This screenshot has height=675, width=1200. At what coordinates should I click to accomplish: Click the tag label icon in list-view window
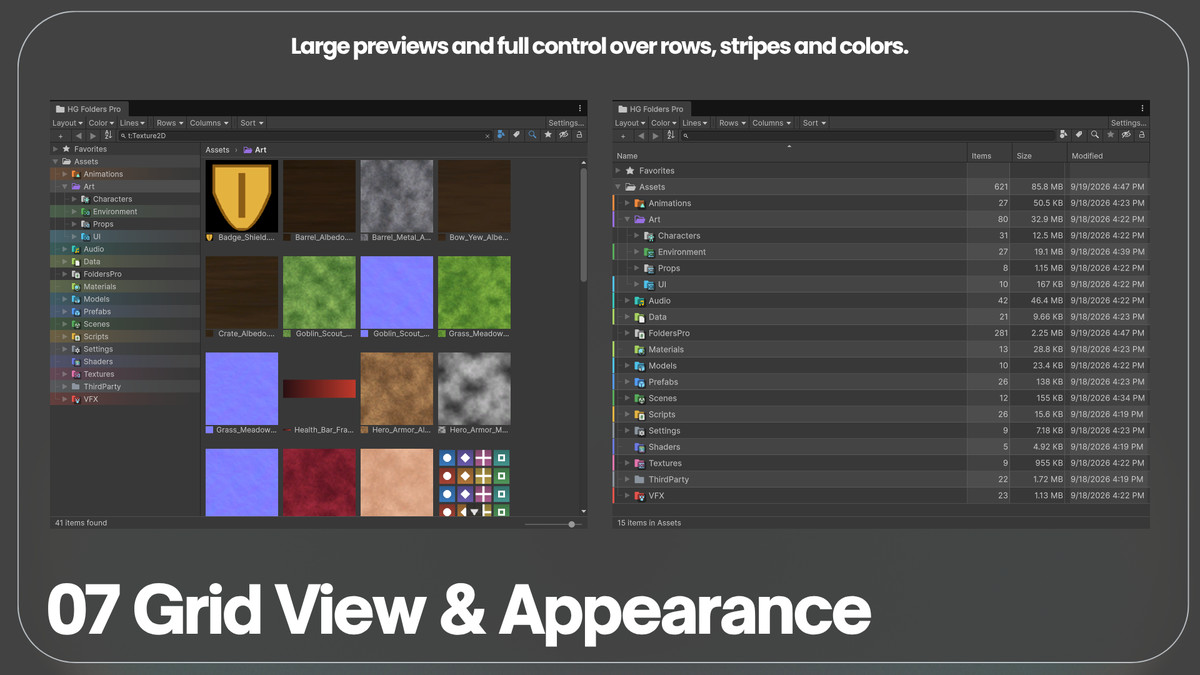pyautogui.click(x=1079, y=135)
